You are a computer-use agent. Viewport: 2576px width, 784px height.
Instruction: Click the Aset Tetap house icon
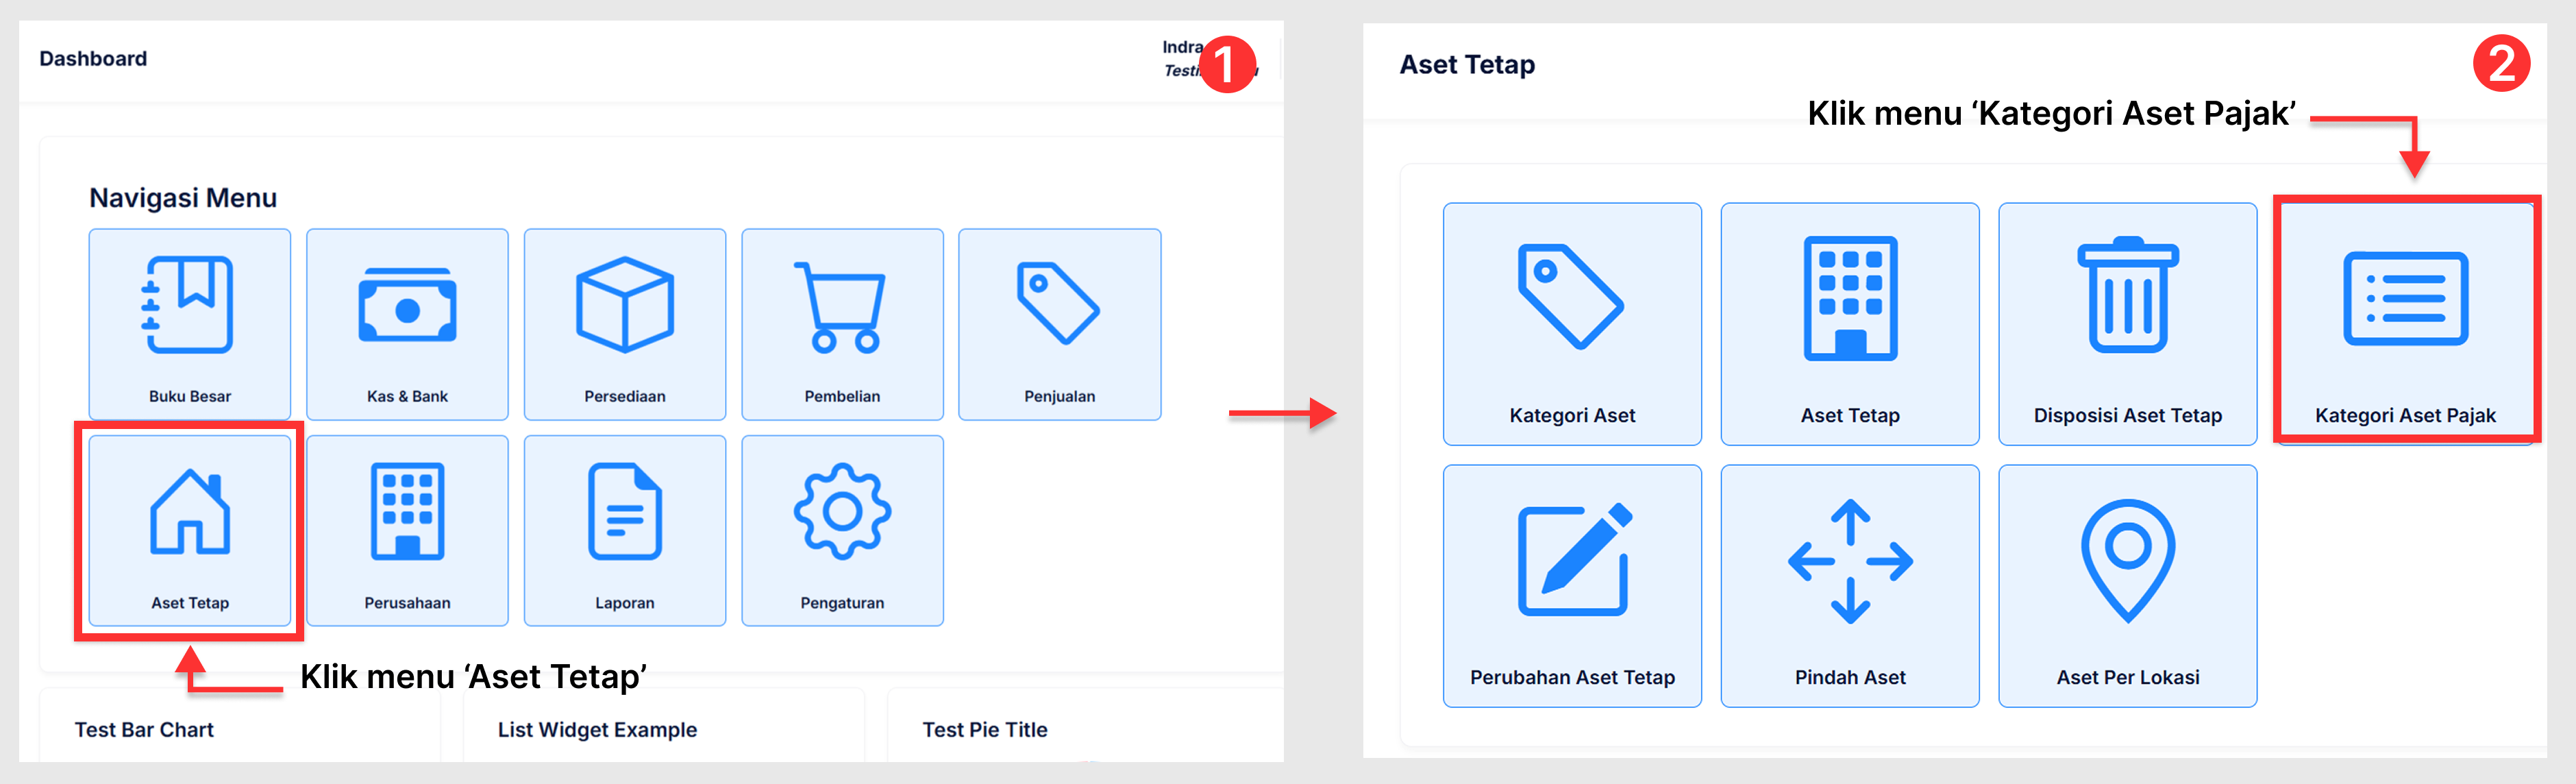pos(189,512)
